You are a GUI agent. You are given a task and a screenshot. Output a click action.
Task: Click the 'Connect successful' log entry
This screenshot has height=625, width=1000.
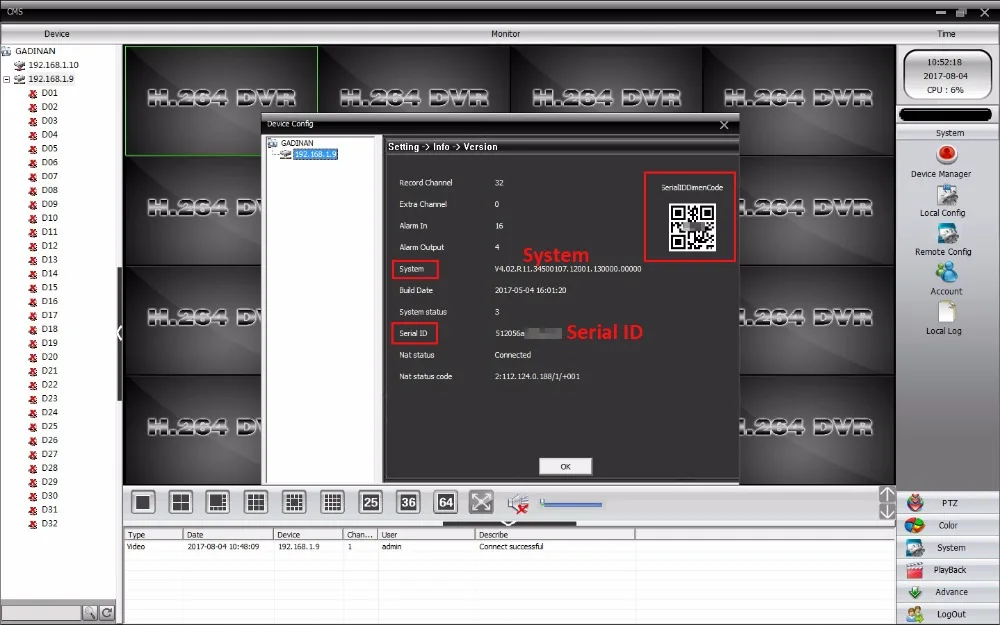coord(511,547)
